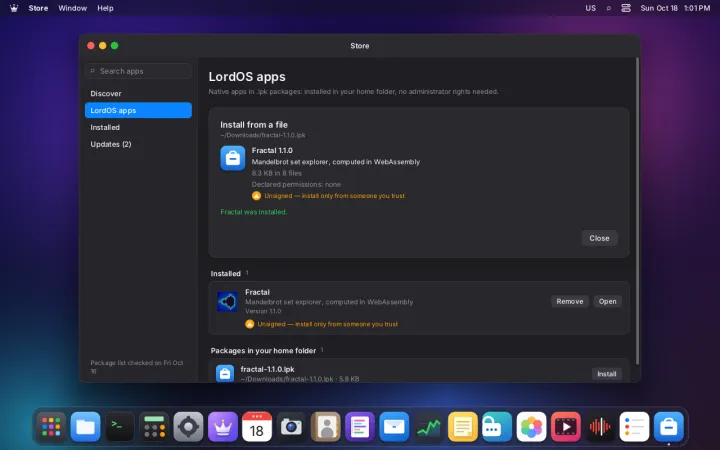Open the password lock app in dock
The image size is (720, 450).
[x=497, y=427]
